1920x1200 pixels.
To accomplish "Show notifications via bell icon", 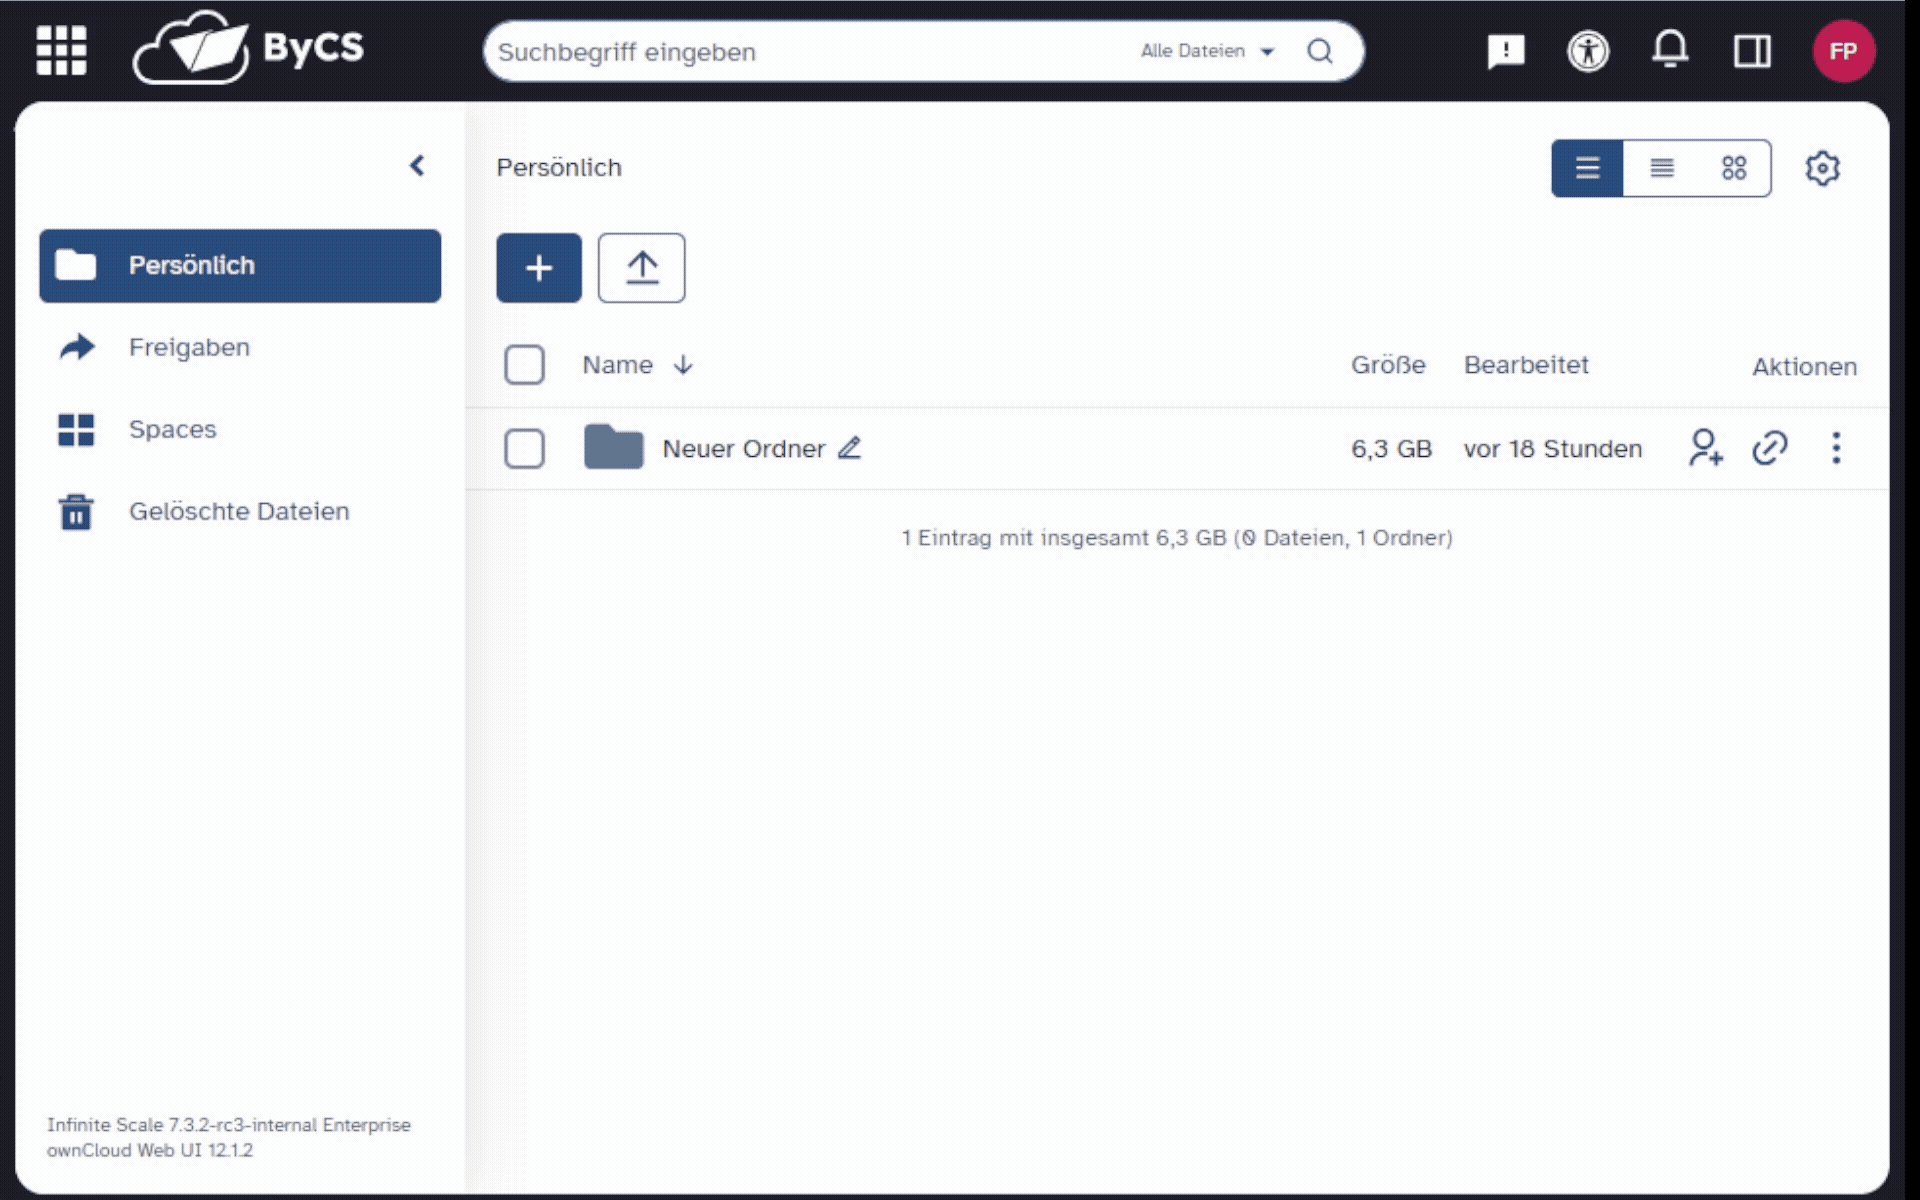I will 1670,50.
